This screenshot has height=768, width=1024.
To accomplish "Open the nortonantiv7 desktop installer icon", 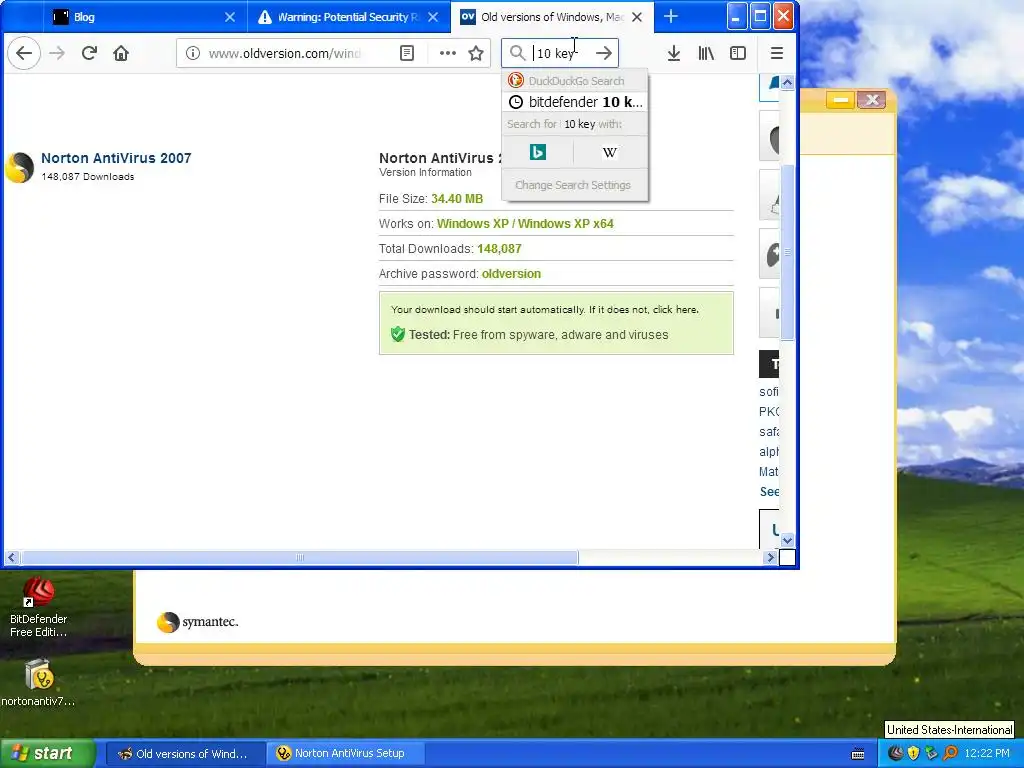I will (x=38, y=683).
